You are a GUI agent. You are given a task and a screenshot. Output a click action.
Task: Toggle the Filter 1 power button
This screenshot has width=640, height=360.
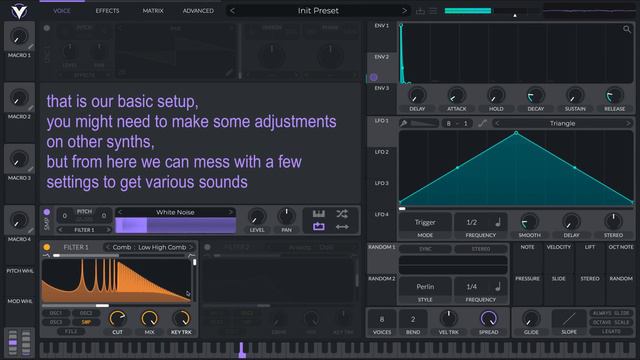47,247
